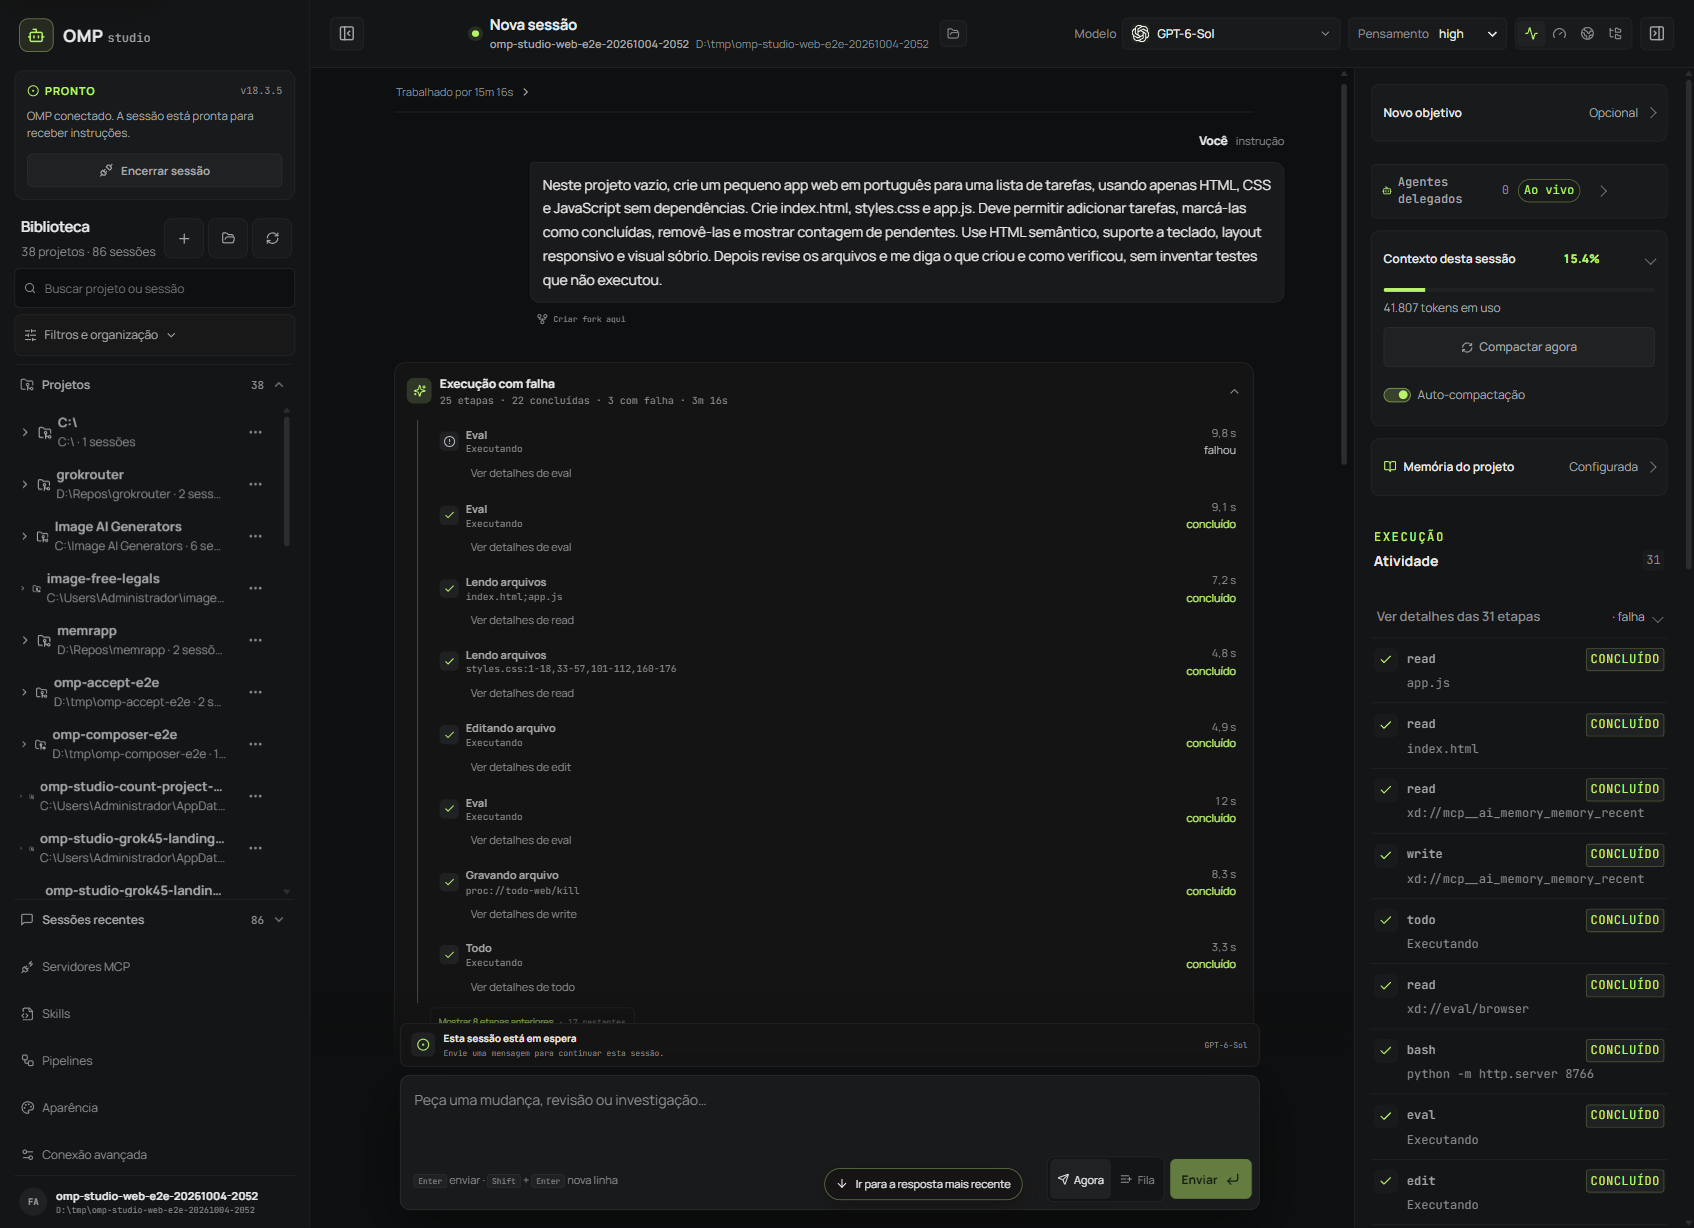Open more options for omp-accept-e2e
The width and height of the screenshot is (1694, 1228).
(256, 692)
